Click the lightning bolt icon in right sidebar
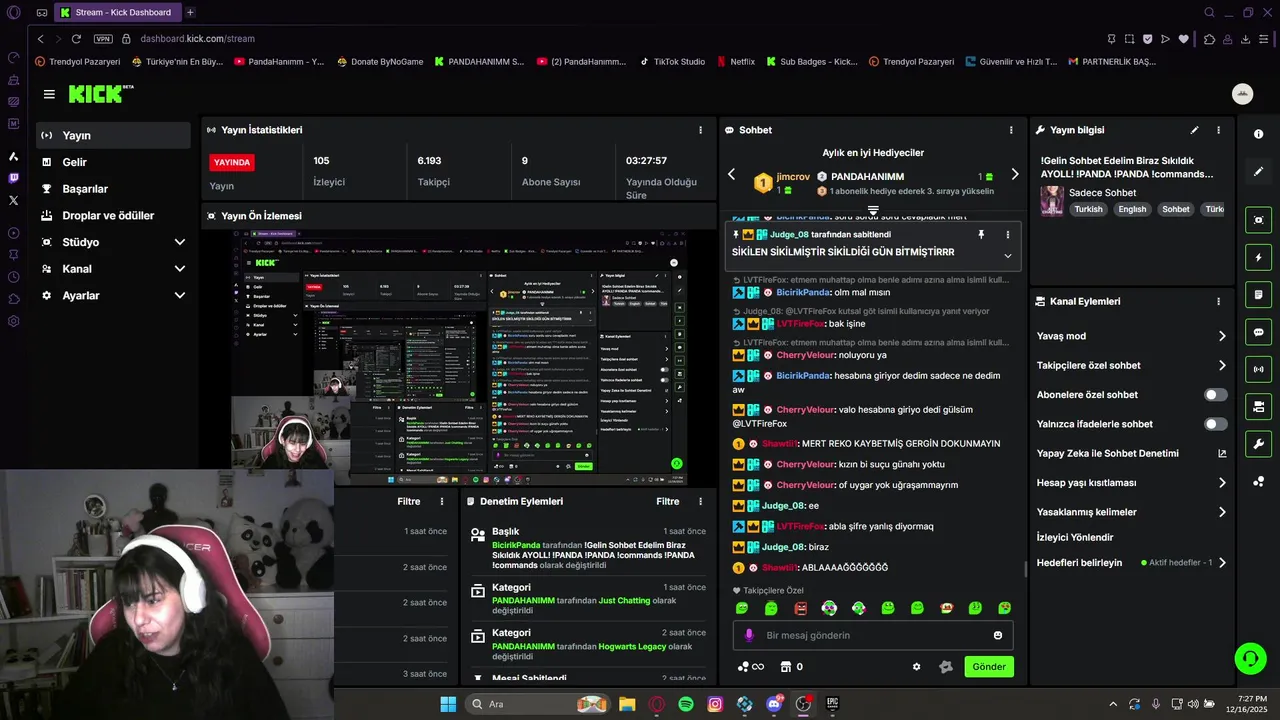The image size is (1280, 720). coord(1258,257)
